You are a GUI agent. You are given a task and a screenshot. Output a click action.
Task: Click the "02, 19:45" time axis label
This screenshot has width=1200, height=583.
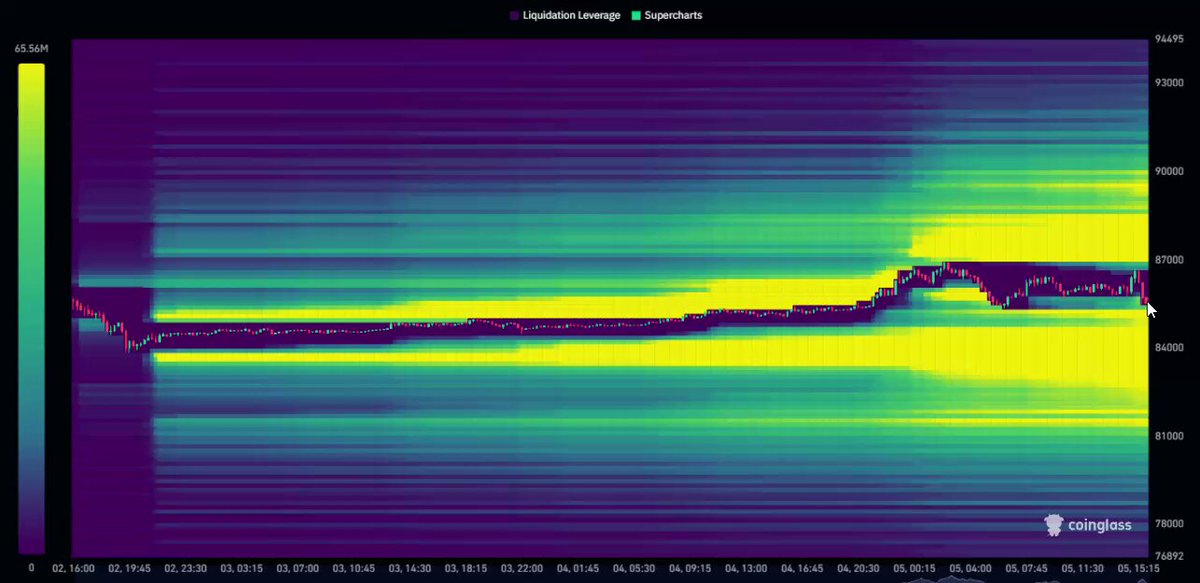point(129,568)
